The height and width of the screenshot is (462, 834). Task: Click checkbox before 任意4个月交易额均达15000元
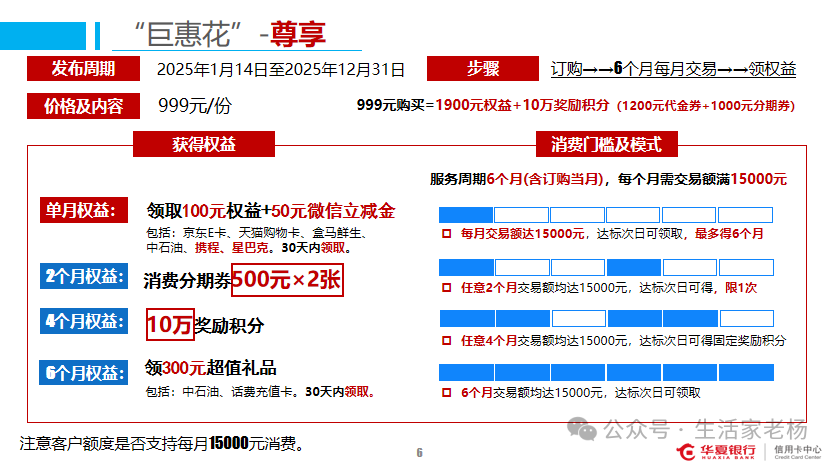(x=446, y=340)
